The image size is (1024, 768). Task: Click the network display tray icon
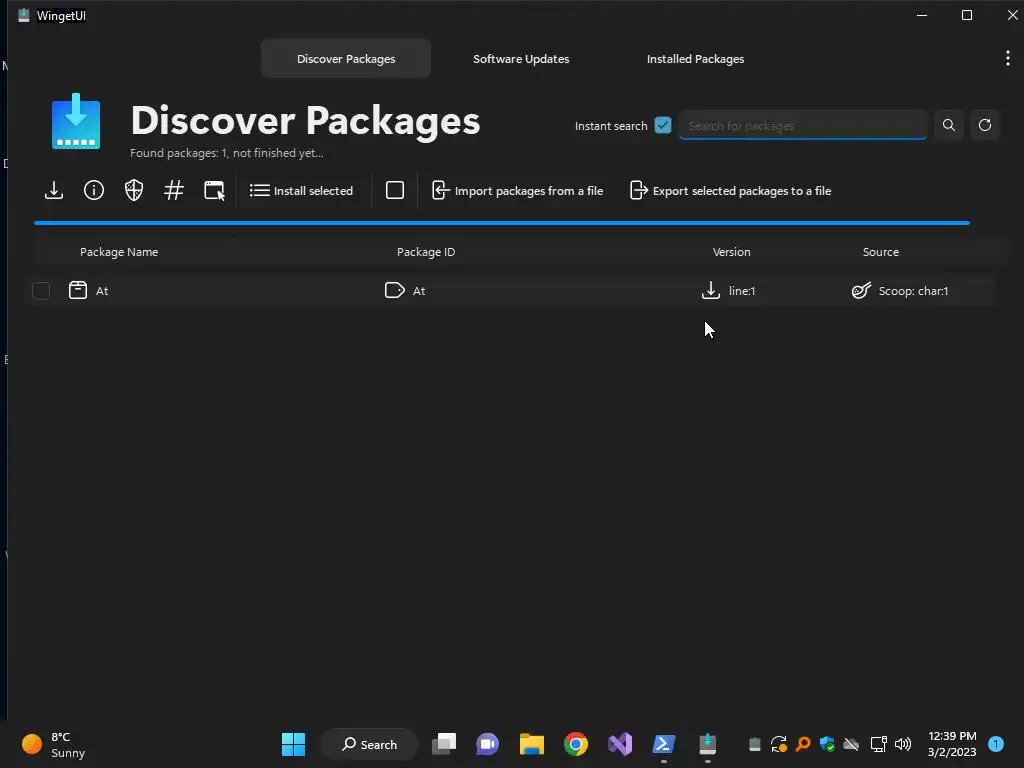pos(878,744)
